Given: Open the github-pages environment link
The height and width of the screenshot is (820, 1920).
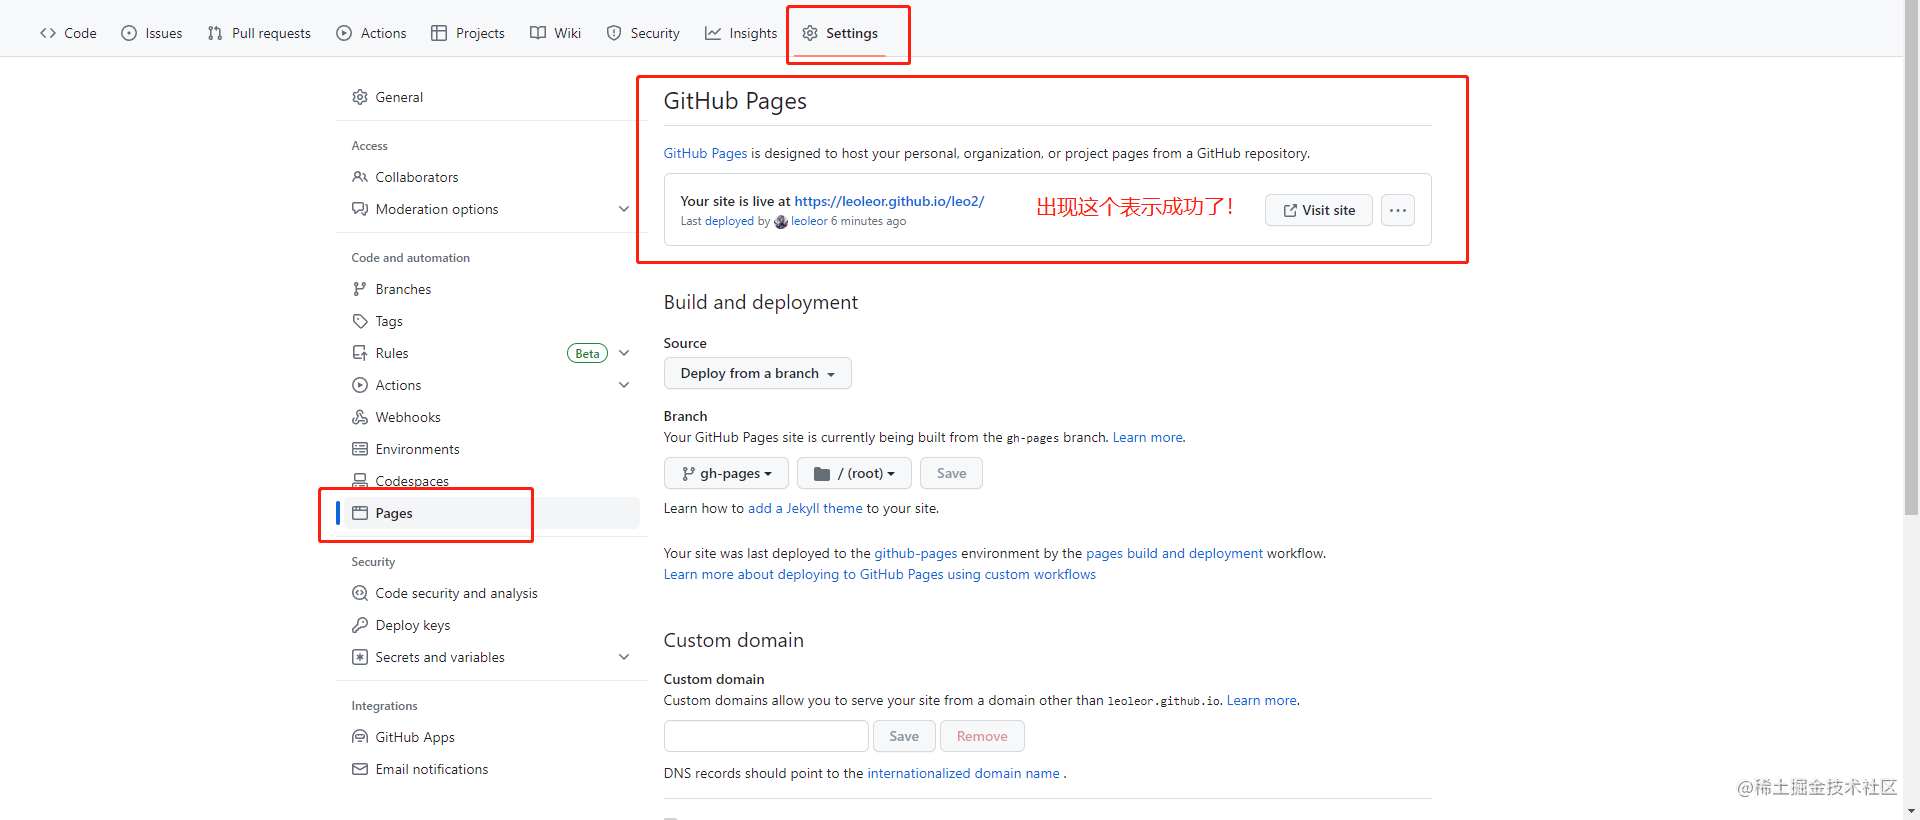Looking at the screenshot, I should pos(916,553).
